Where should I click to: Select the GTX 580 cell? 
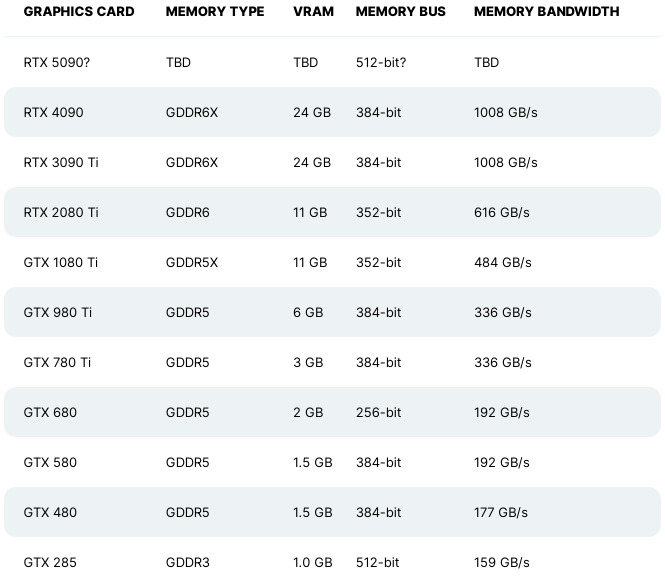[x=50, y=463]
